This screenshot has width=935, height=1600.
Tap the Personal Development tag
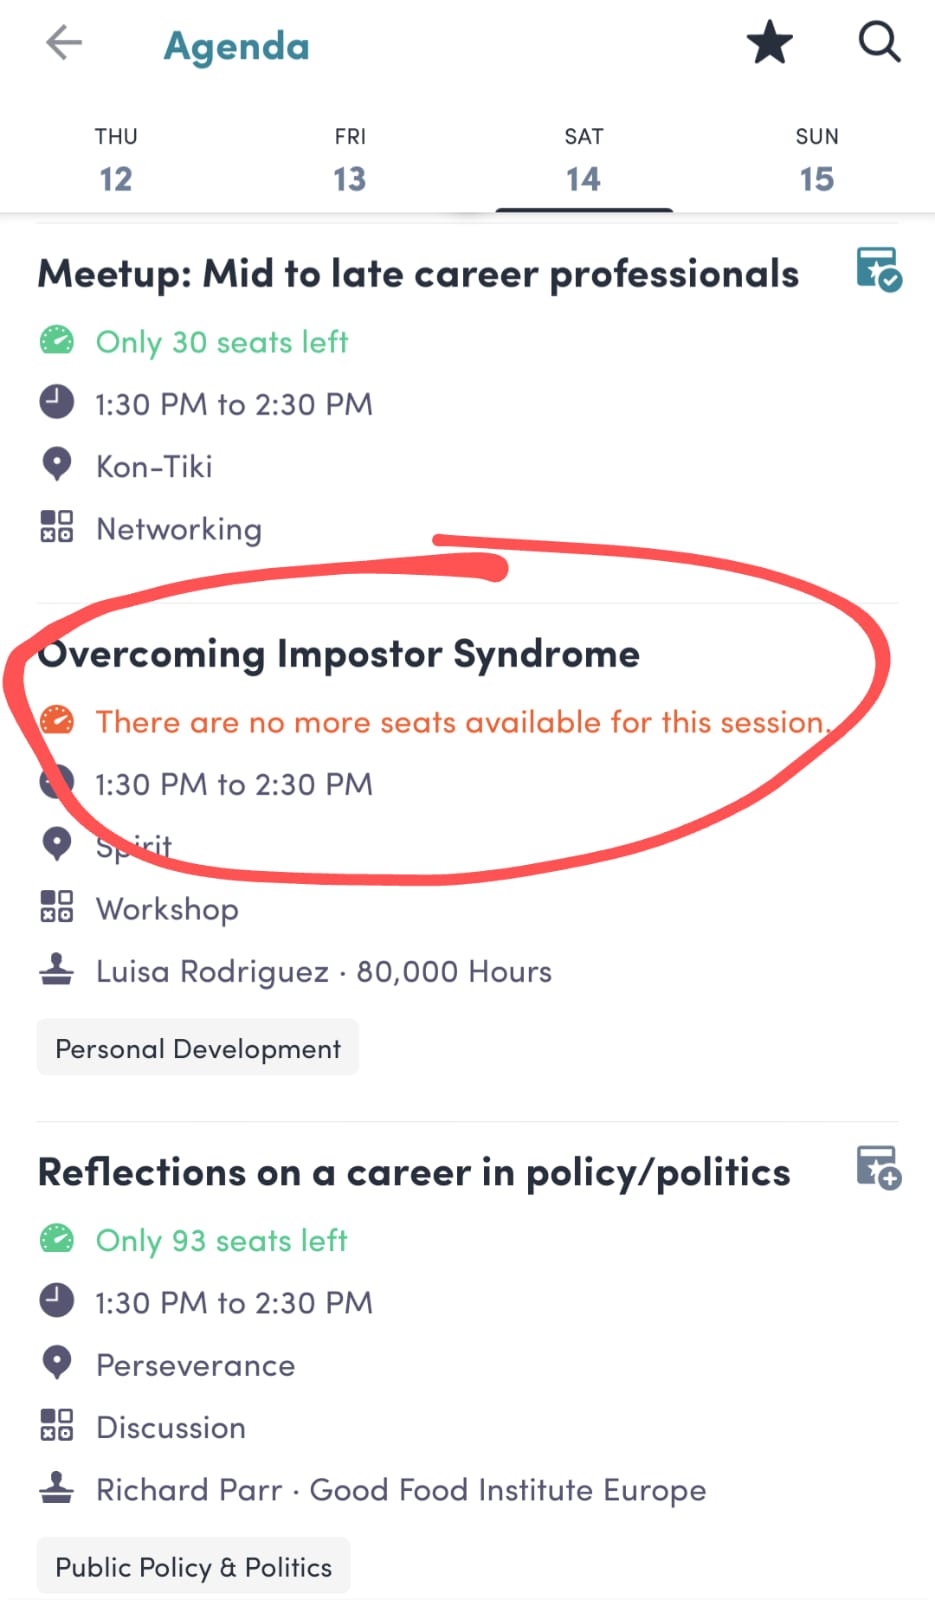[x=198, y=1048]
